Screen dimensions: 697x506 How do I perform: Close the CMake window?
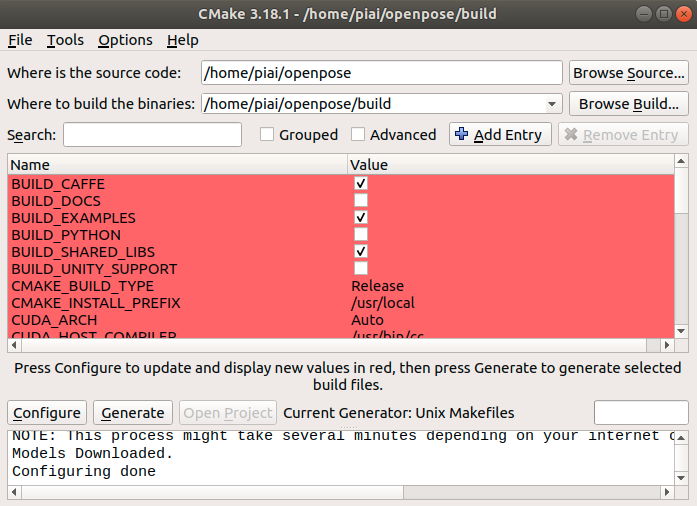684,14
